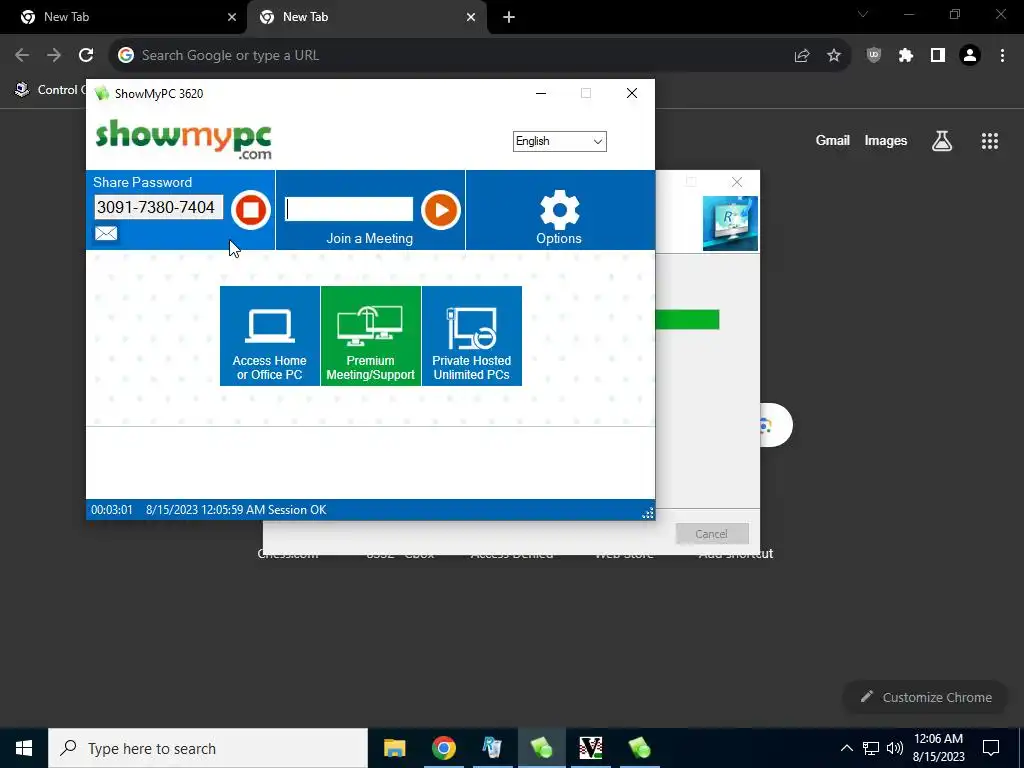Click the Session OK status text
The height and width of the screenshot is (768, 1024).
pyautogui.click(x=297, y=510)
